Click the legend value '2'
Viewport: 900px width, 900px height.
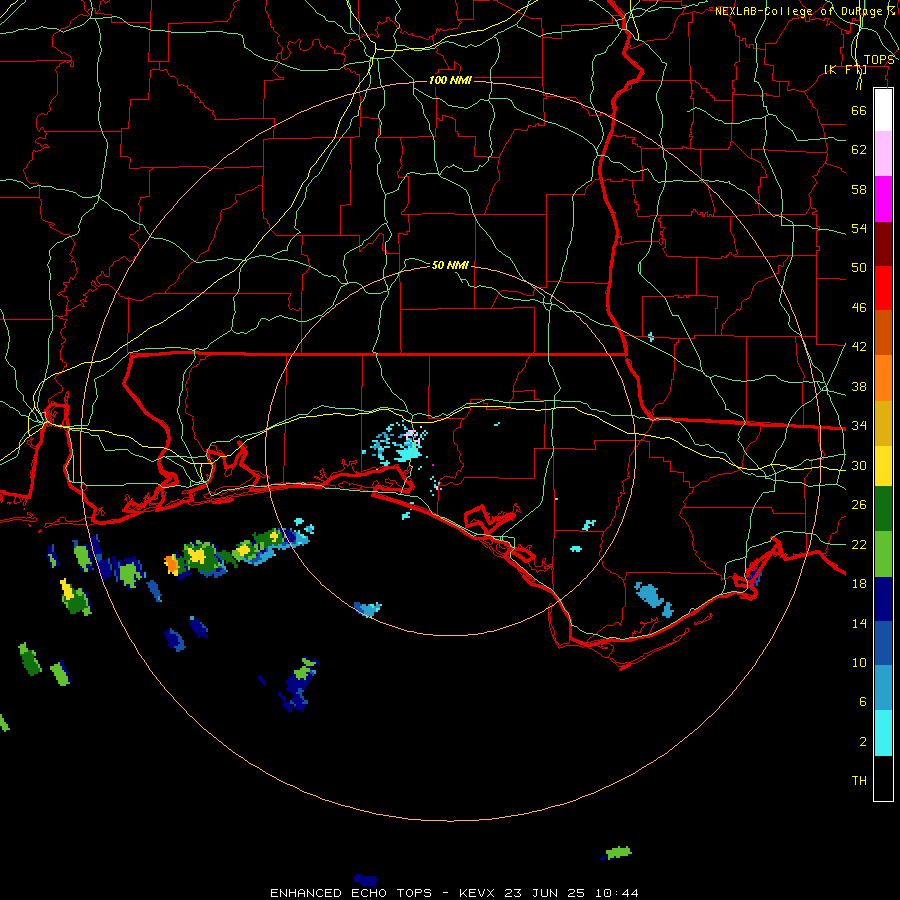pyautogui.click(x=862, y=742)
